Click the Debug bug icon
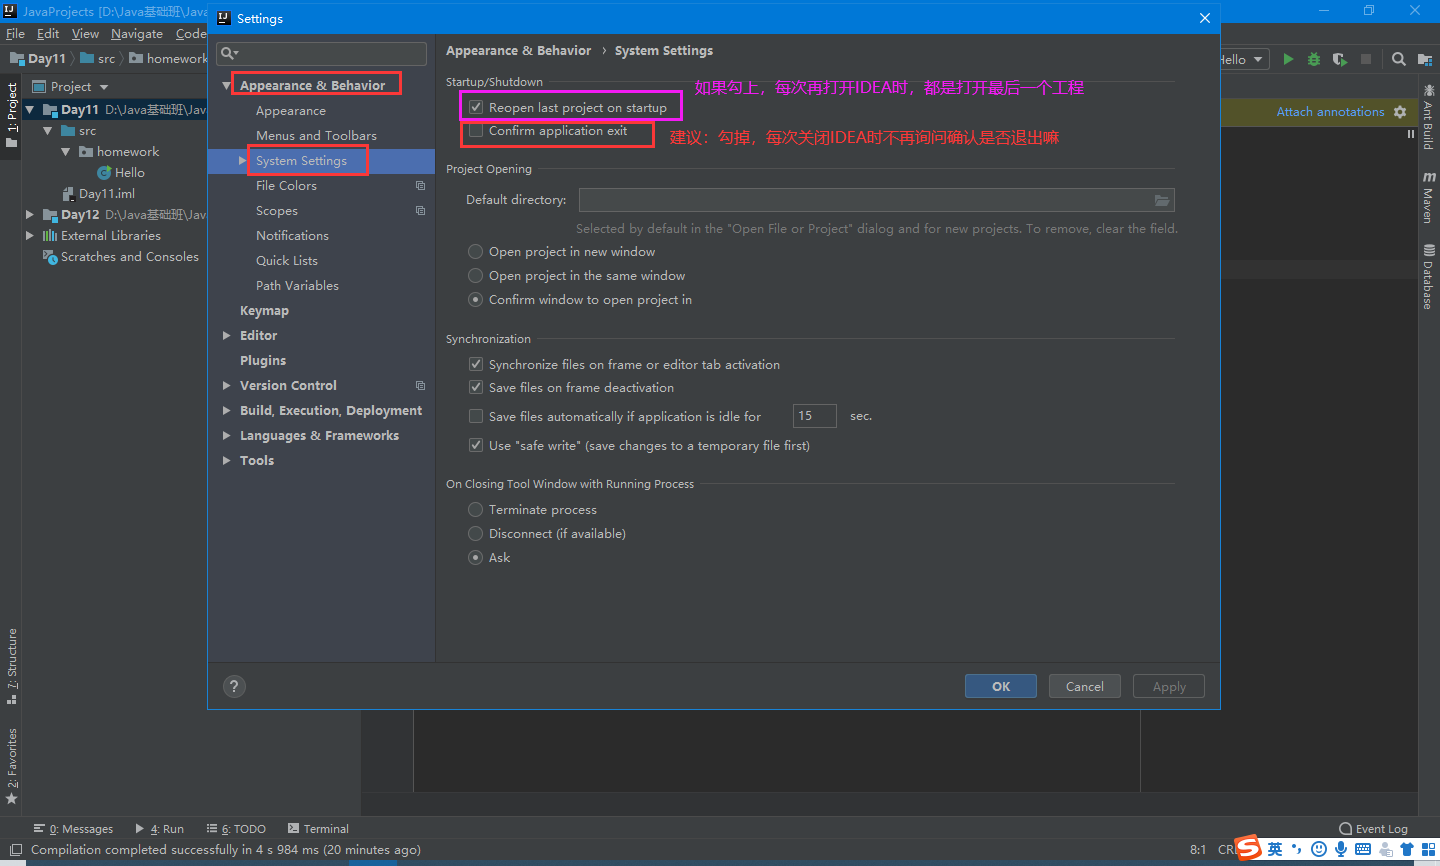This screenshot has height=866, width=1440. click(x=1314, y=59)
